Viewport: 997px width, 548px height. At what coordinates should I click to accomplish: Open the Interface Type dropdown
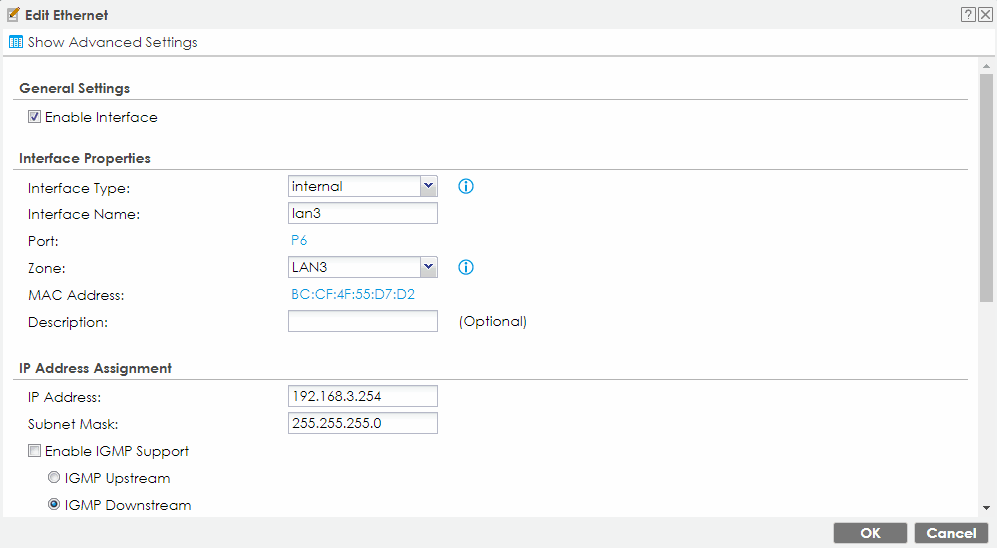click(362, 186)
